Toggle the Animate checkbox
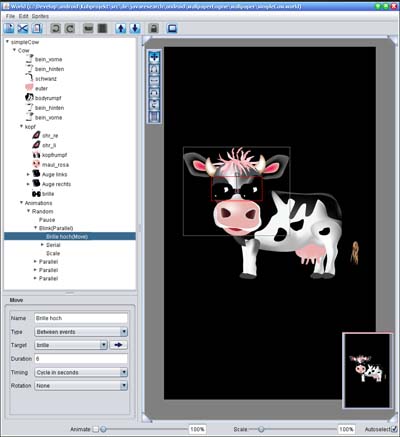Screen dimensions: 400x437 (95, 429)
